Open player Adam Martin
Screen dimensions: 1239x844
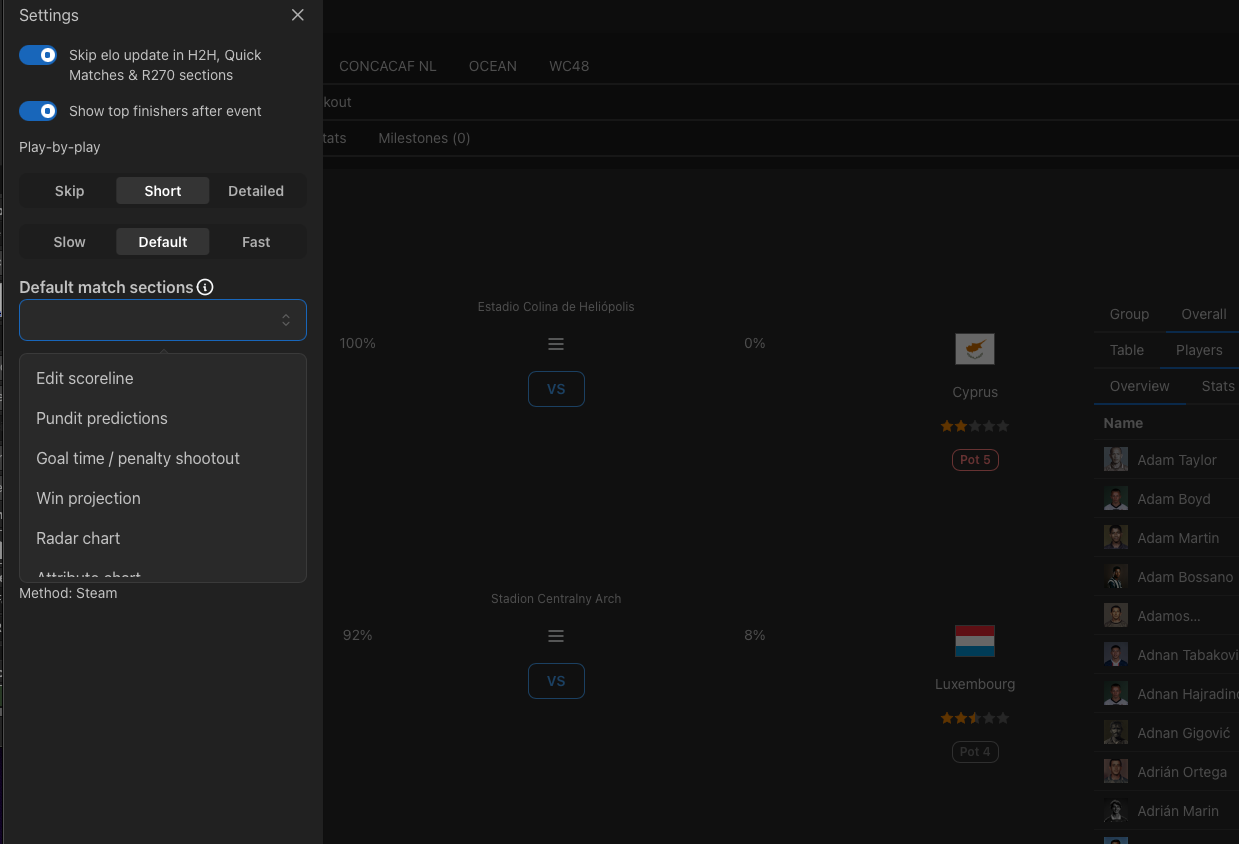point(1178,538)
